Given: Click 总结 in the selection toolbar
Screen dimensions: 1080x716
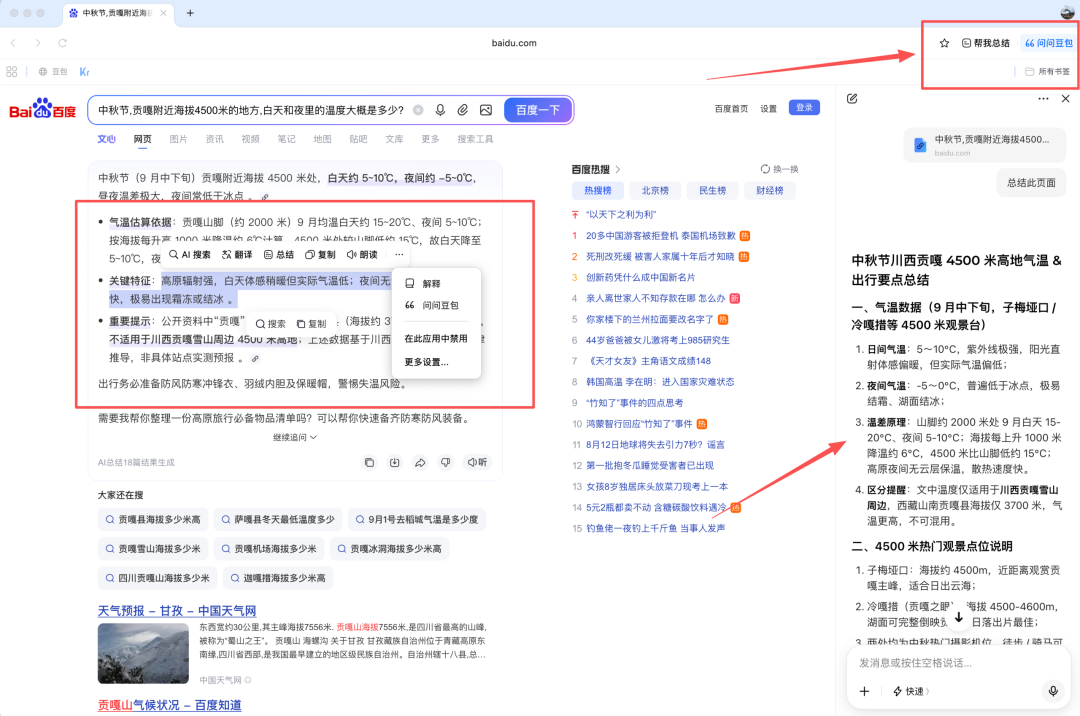Looking at the screenshot, I should (x=279, y=255).
